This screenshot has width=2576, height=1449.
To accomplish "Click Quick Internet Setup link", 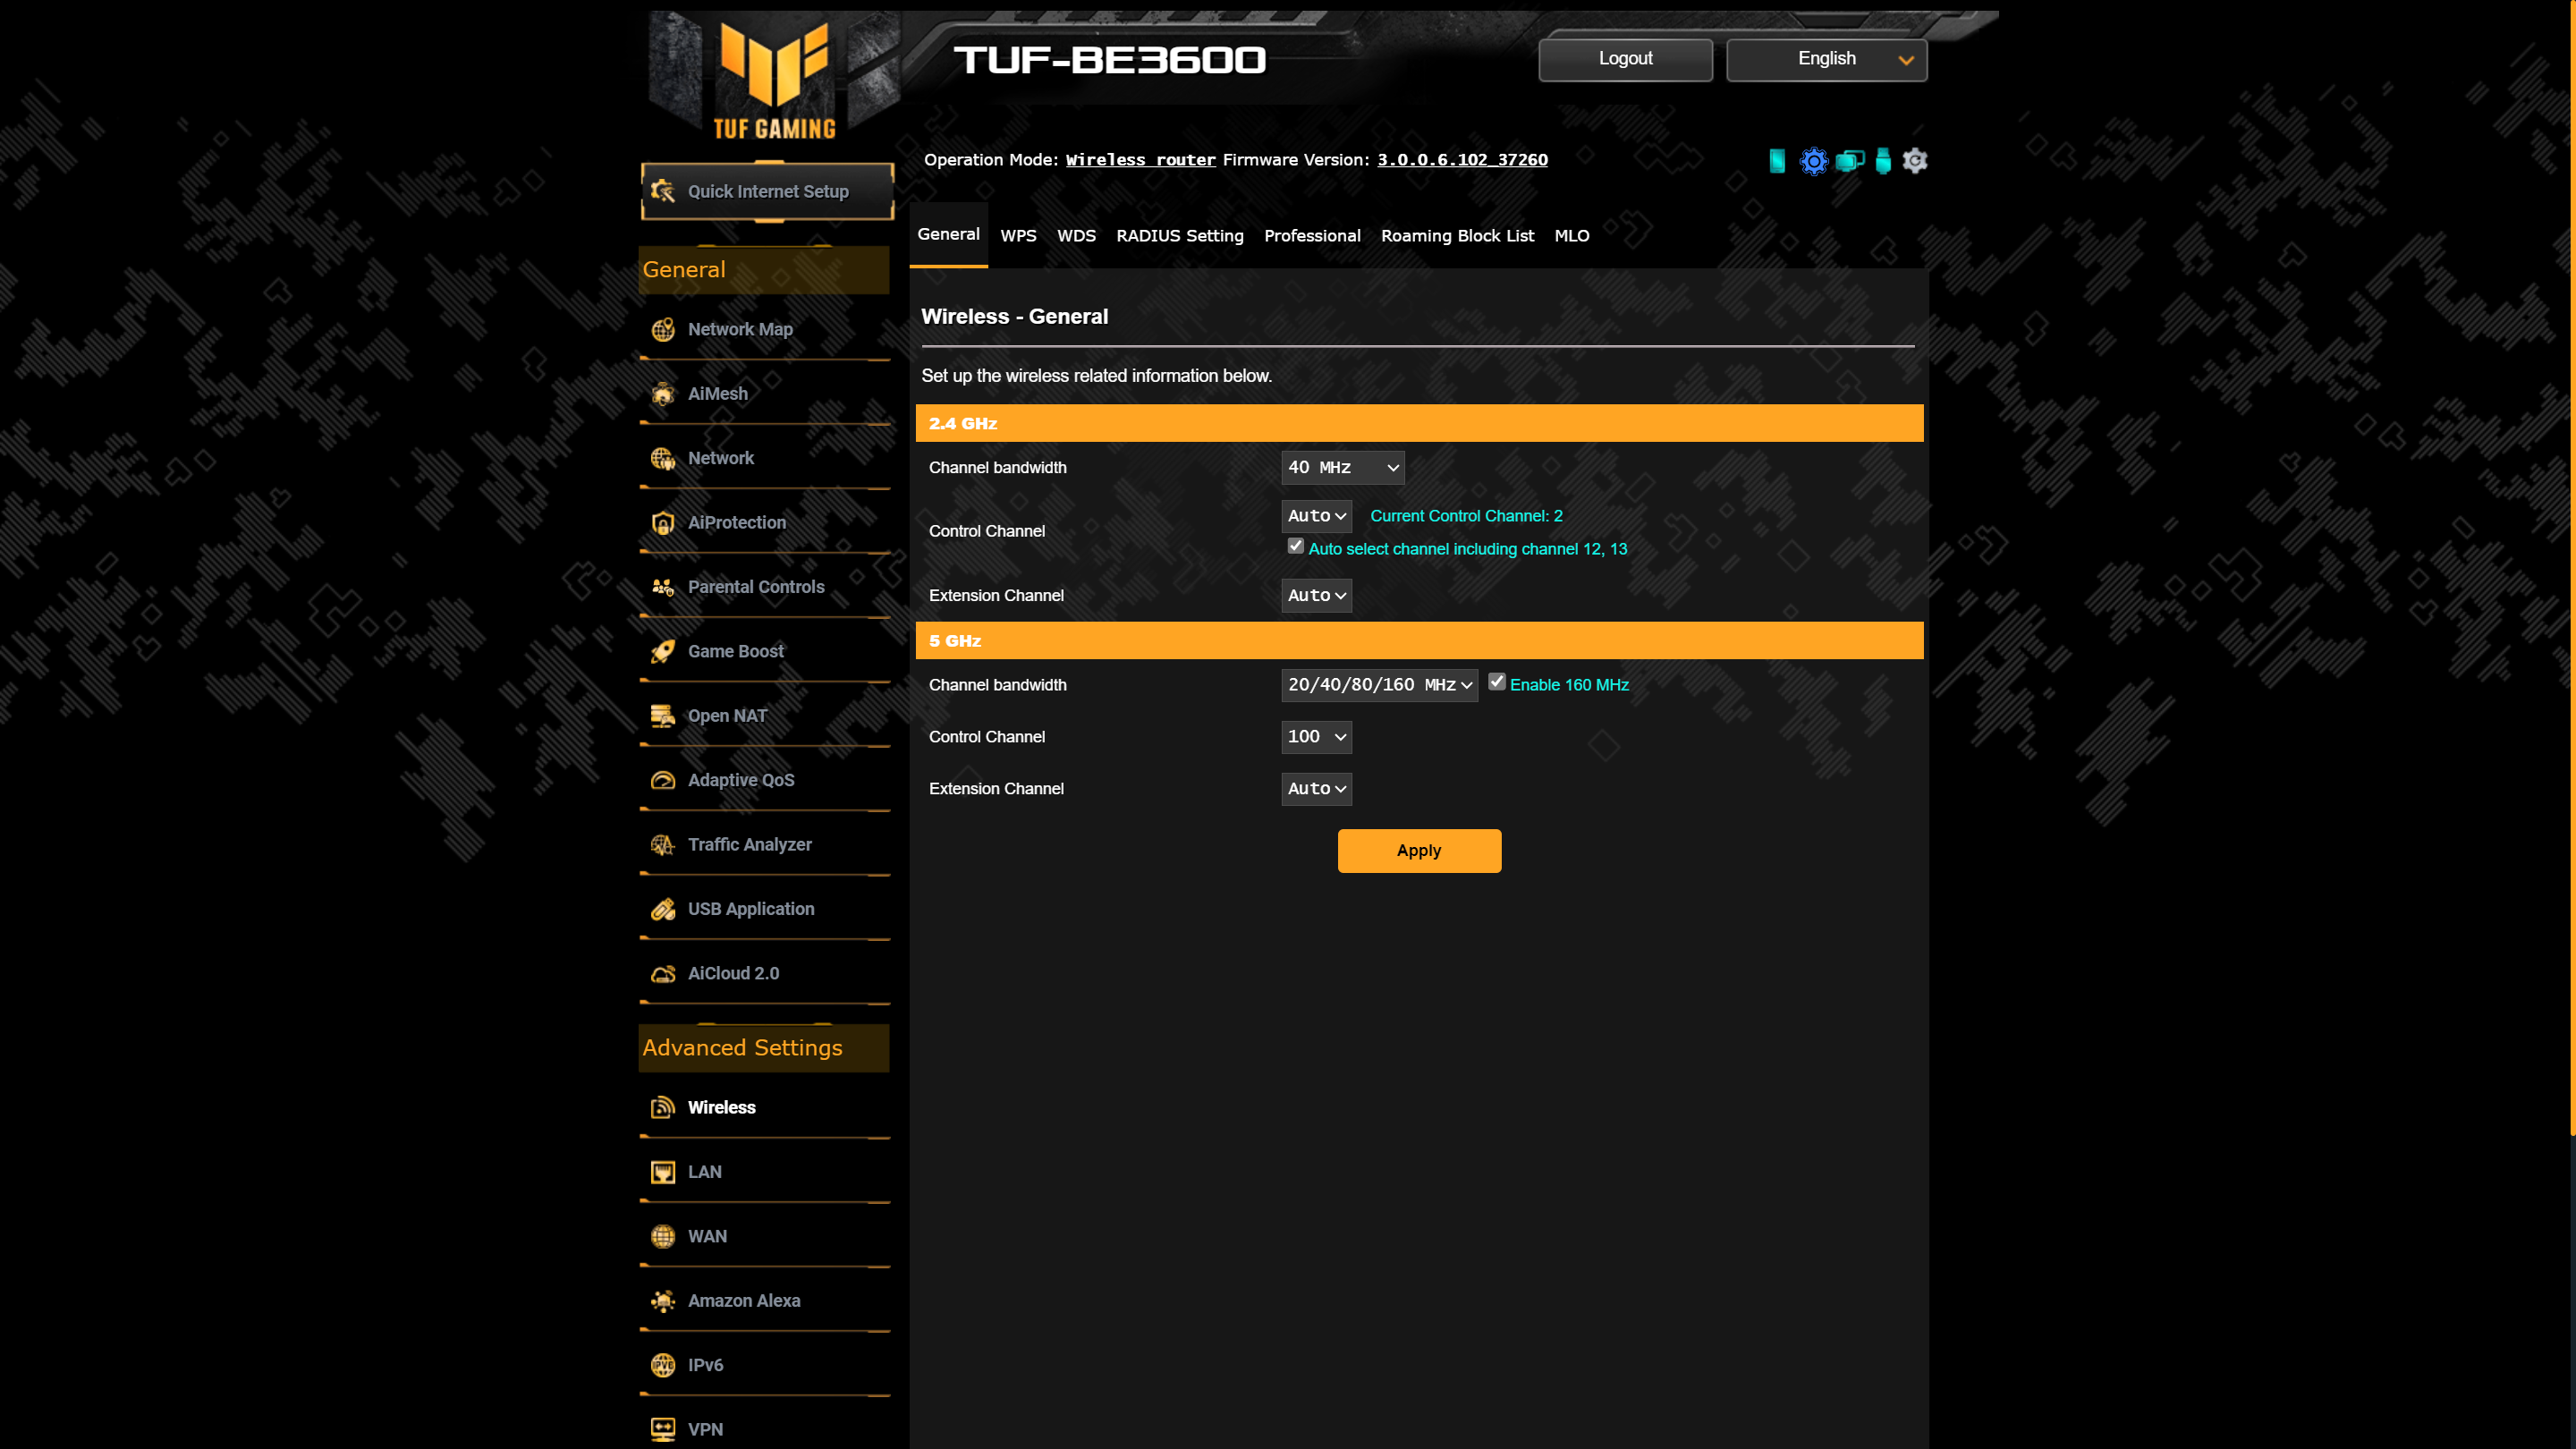I will point(767,191).
